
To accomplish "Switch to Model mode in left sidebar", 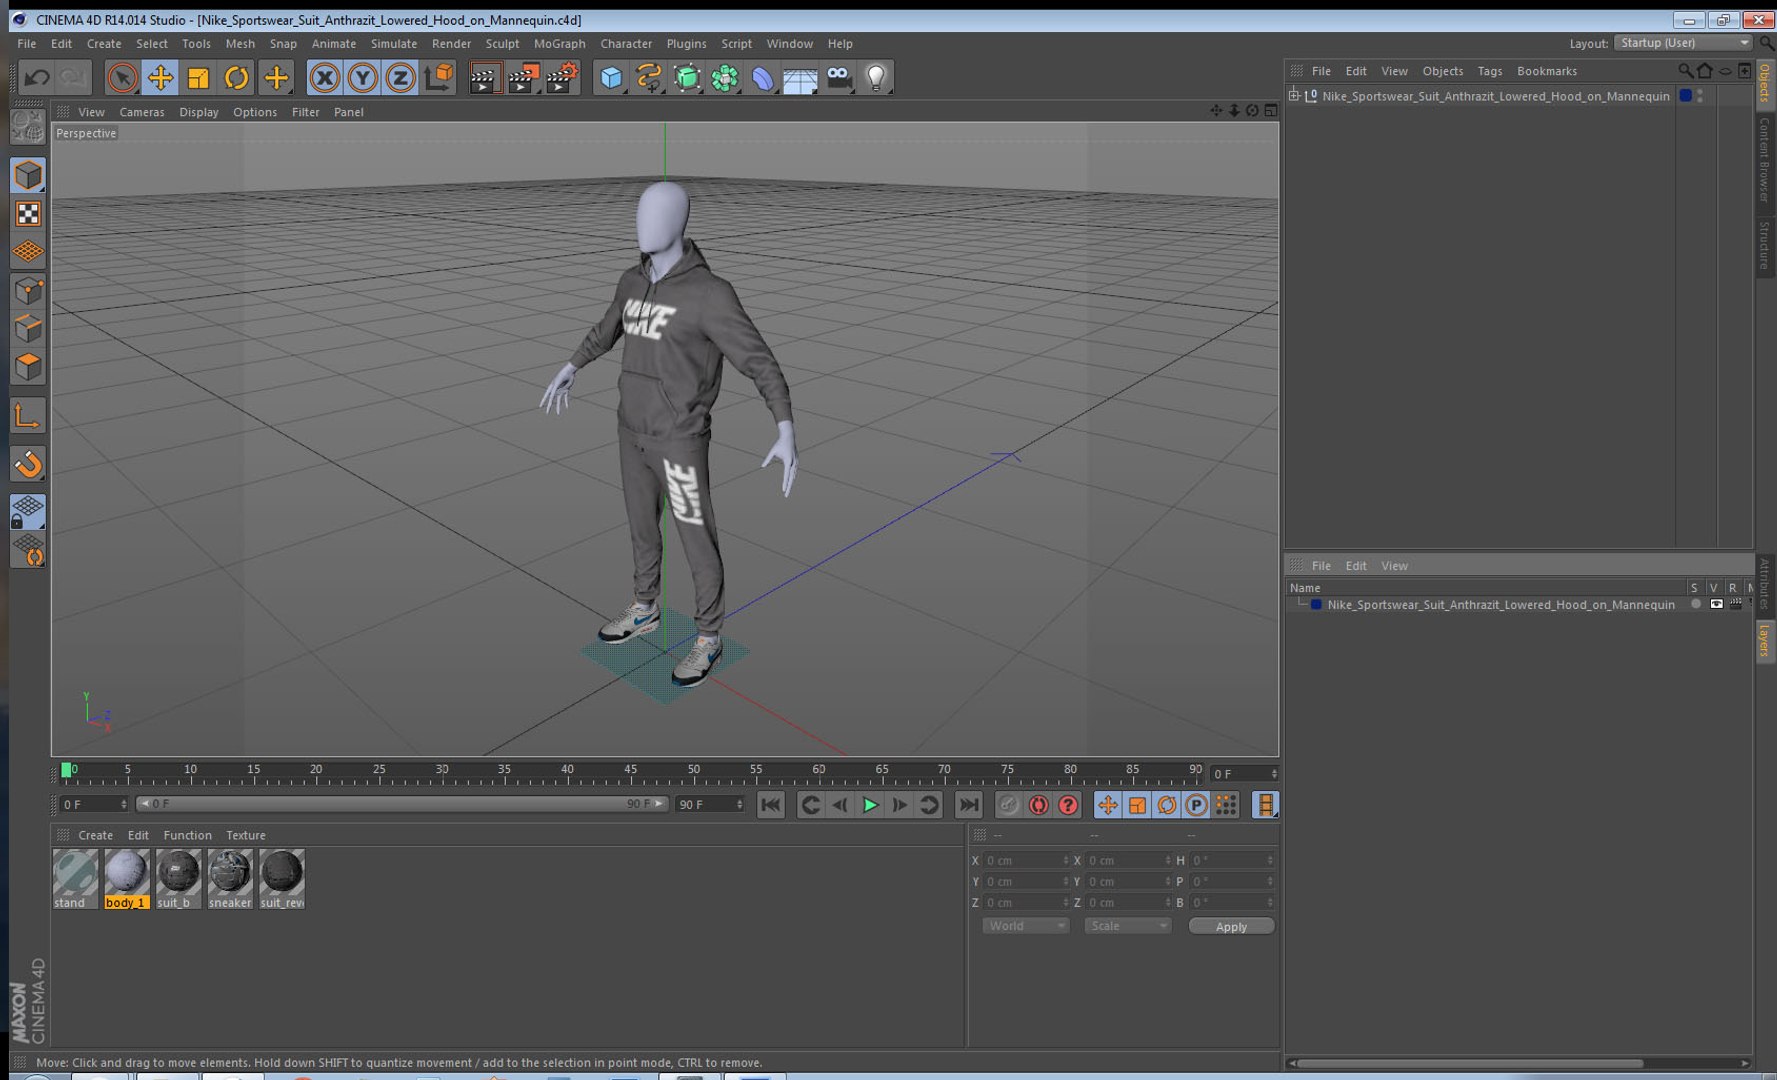I will click(28, 175).
